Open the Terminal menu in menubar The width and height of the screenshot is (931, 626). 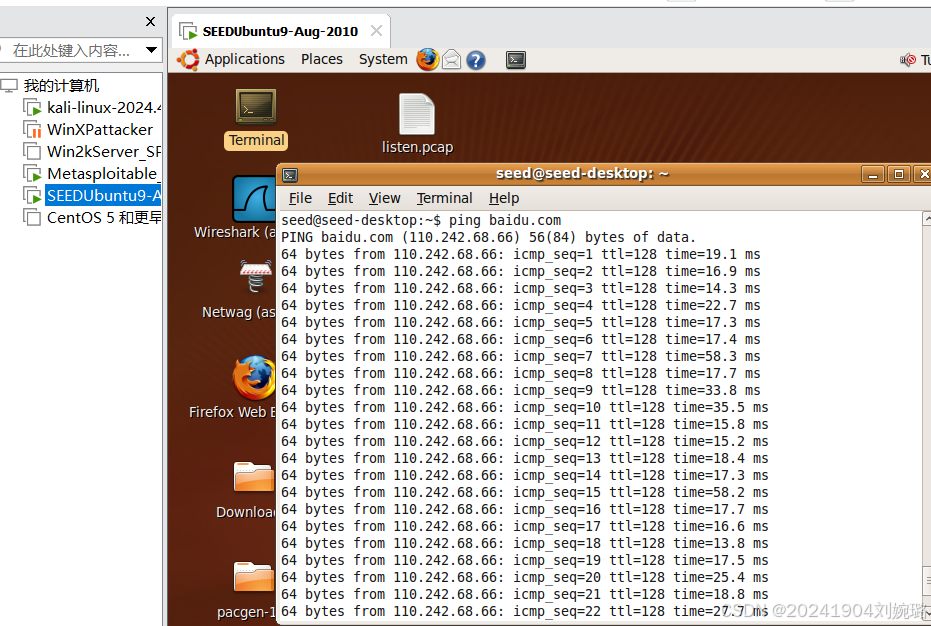tap(444, 198)
